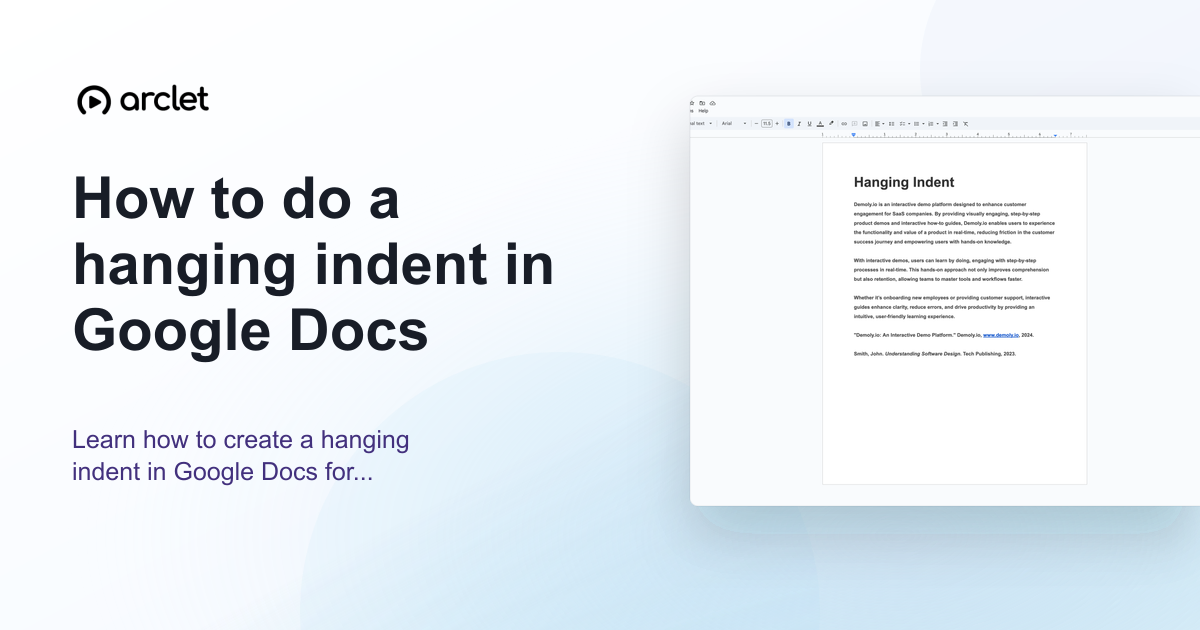Click the paragraph starting "Whether it's onboarding"
Screen dimensions: 1200x630
pos(952,307)
